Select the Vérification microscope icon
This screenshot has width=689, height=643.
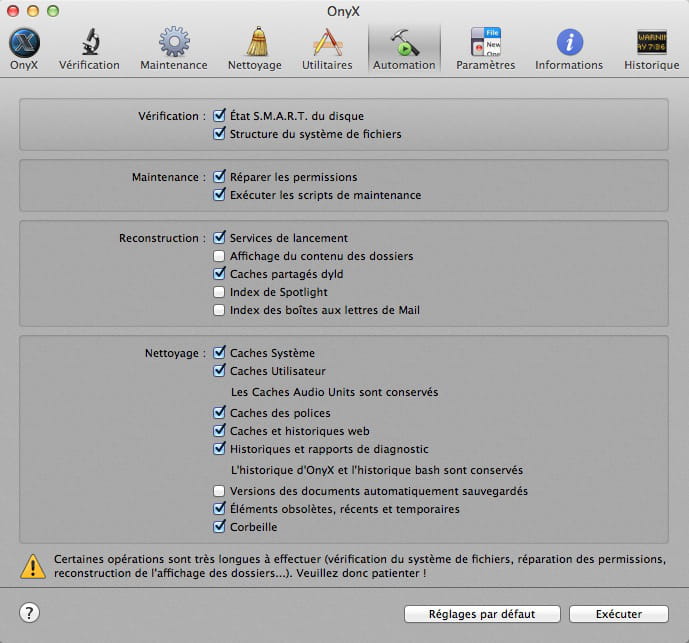tap(89, 44)
